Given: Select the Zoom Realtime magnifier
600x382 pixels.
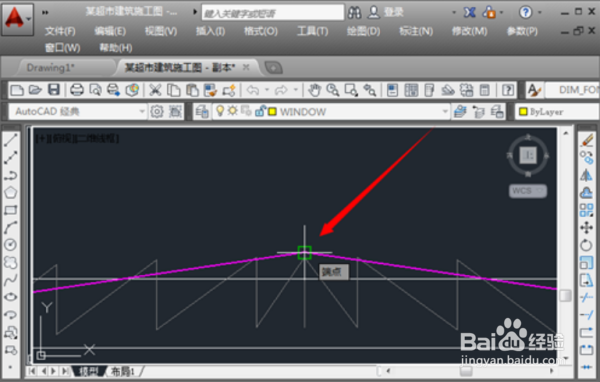Looking at the screenshot, I should [x=333, y=90].
